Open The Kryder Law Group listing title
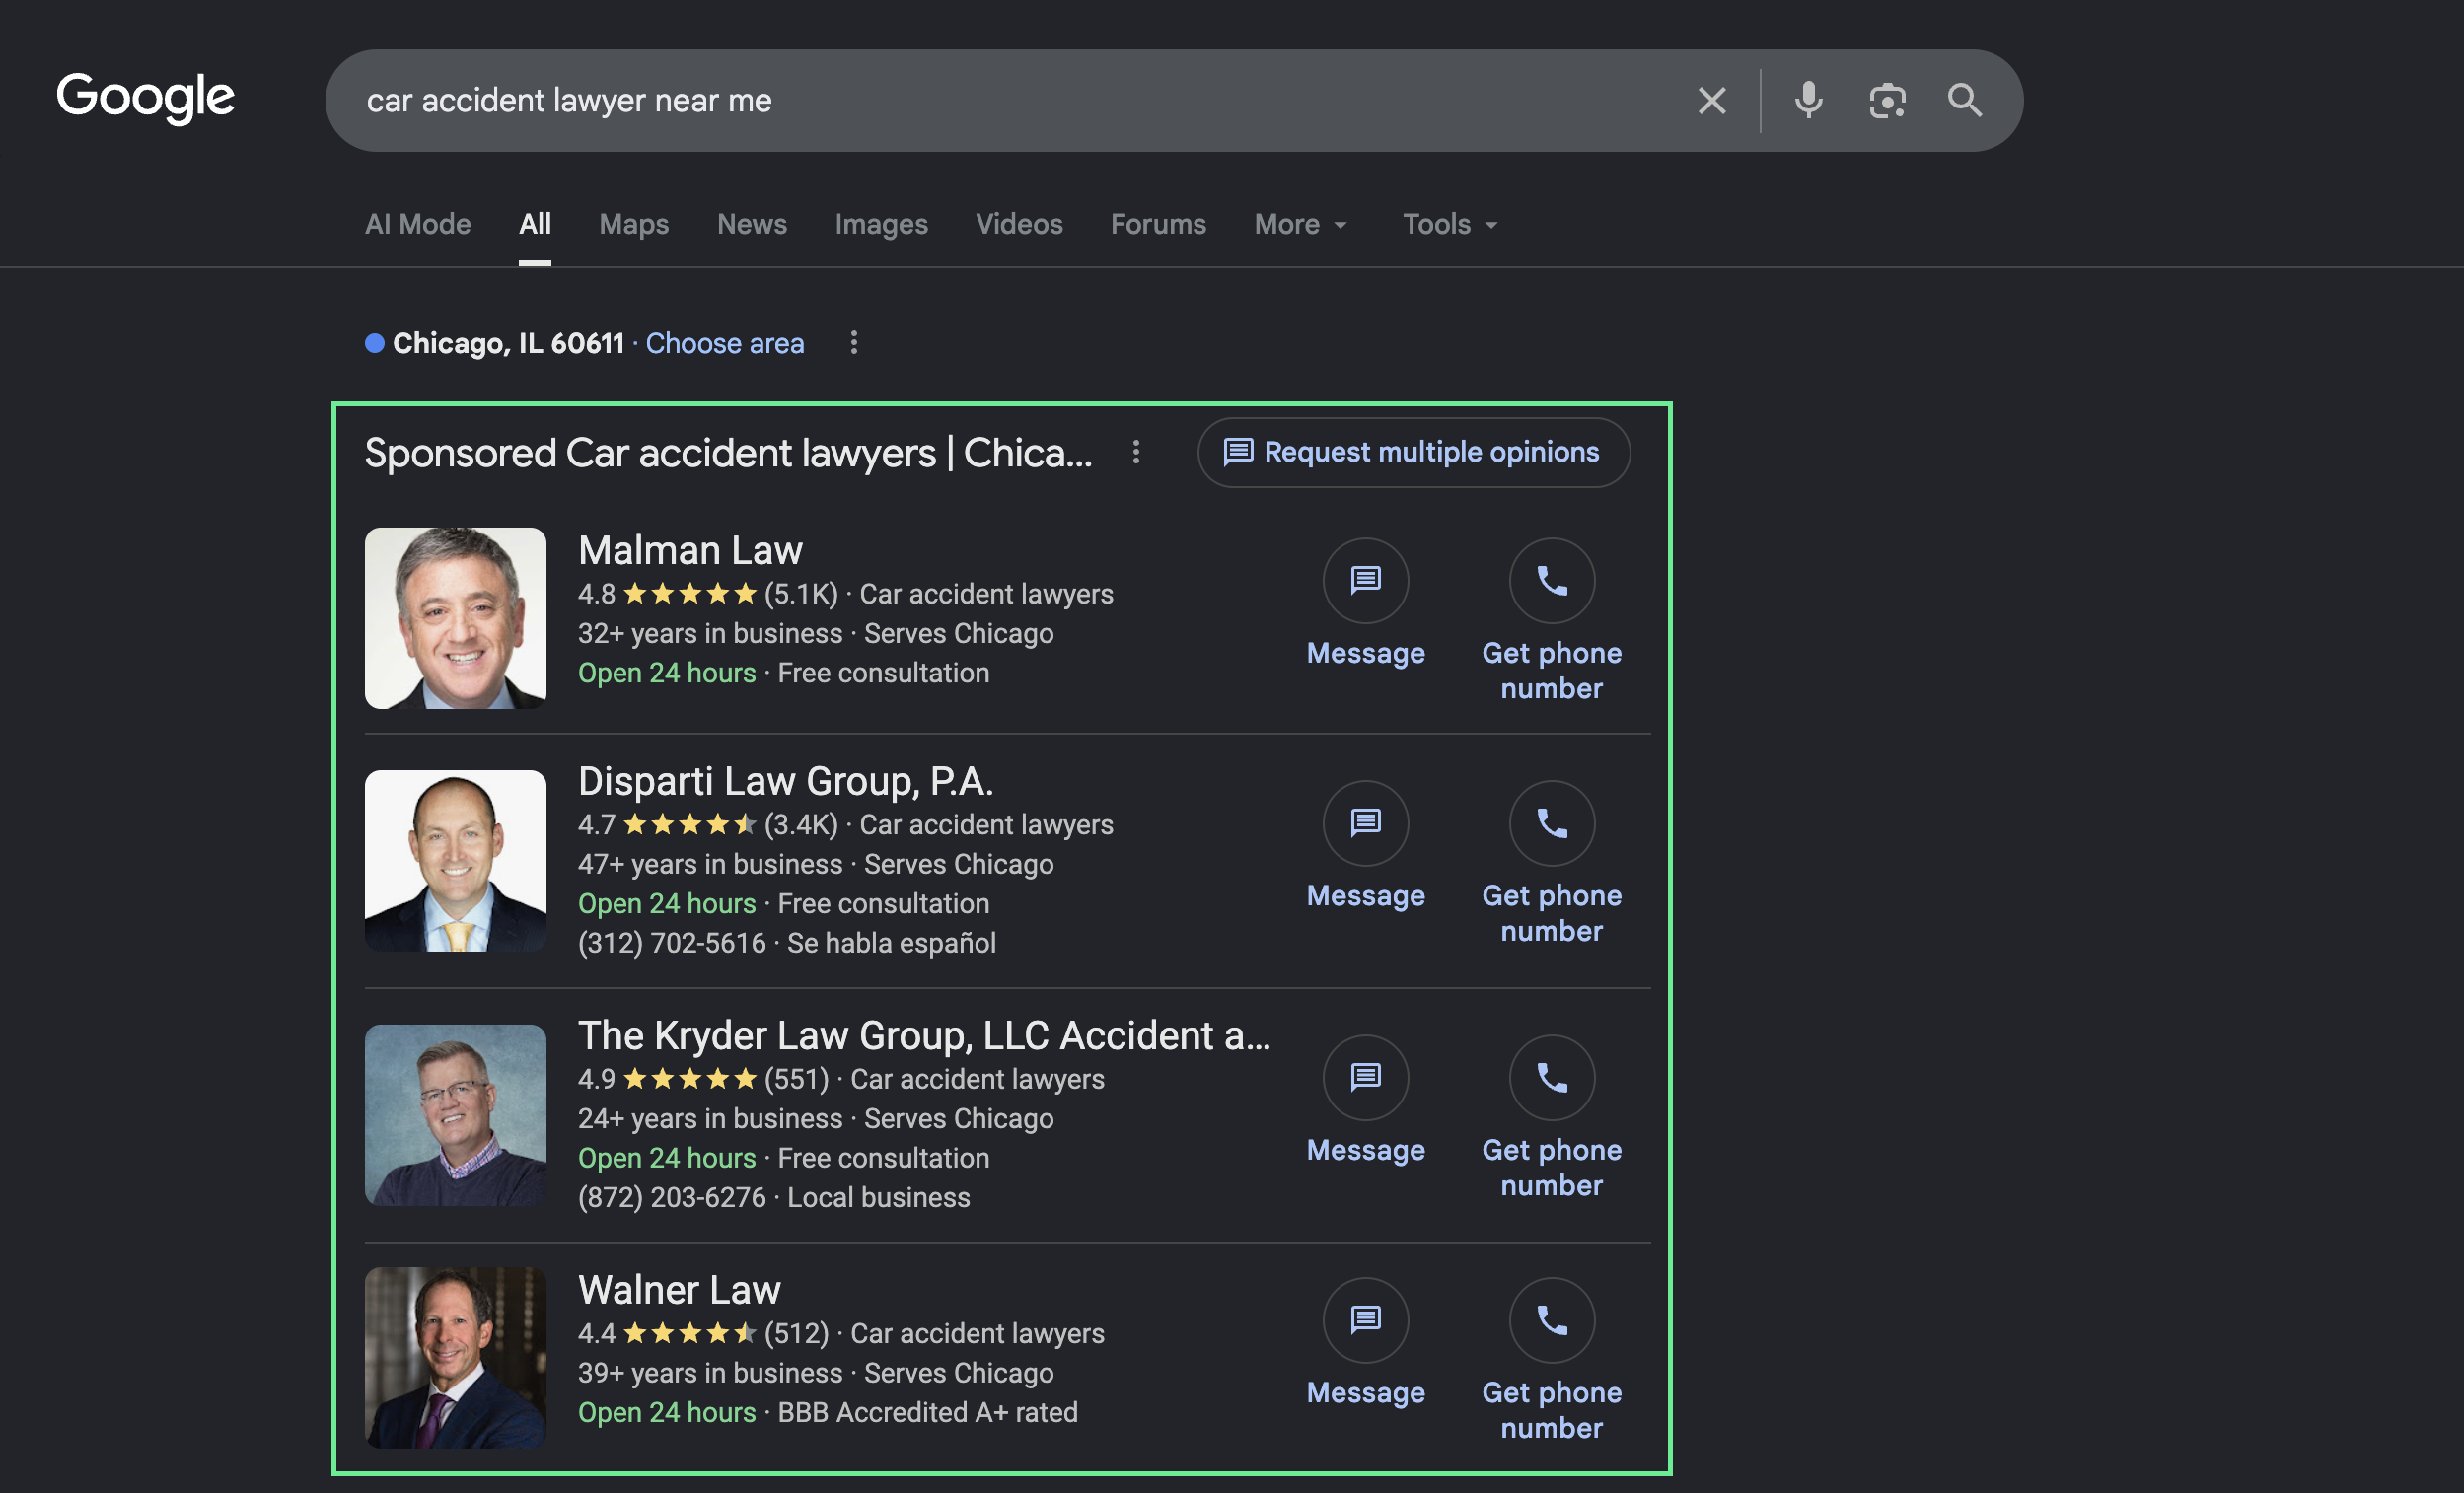2464x1493 pixels. coord(924,1035)
